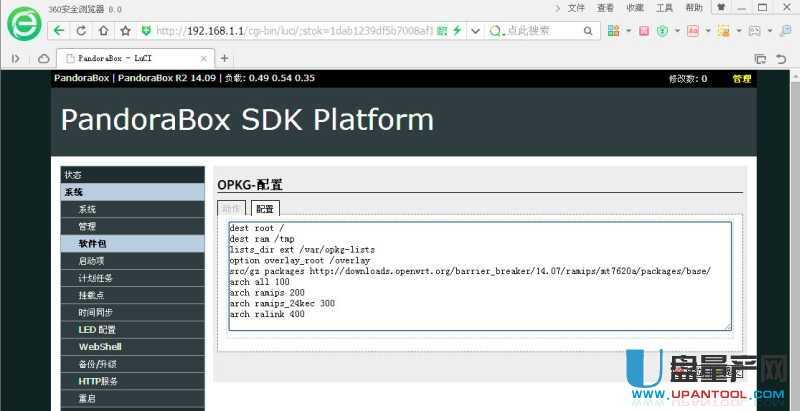Click the 'dest ram /tmp' line

[262, 239]
